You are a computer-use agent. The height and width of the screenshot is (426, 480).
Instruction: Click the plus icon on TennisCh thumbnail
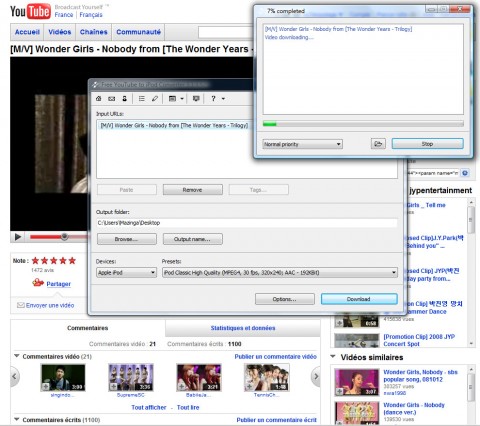click(x=249, y=386)
